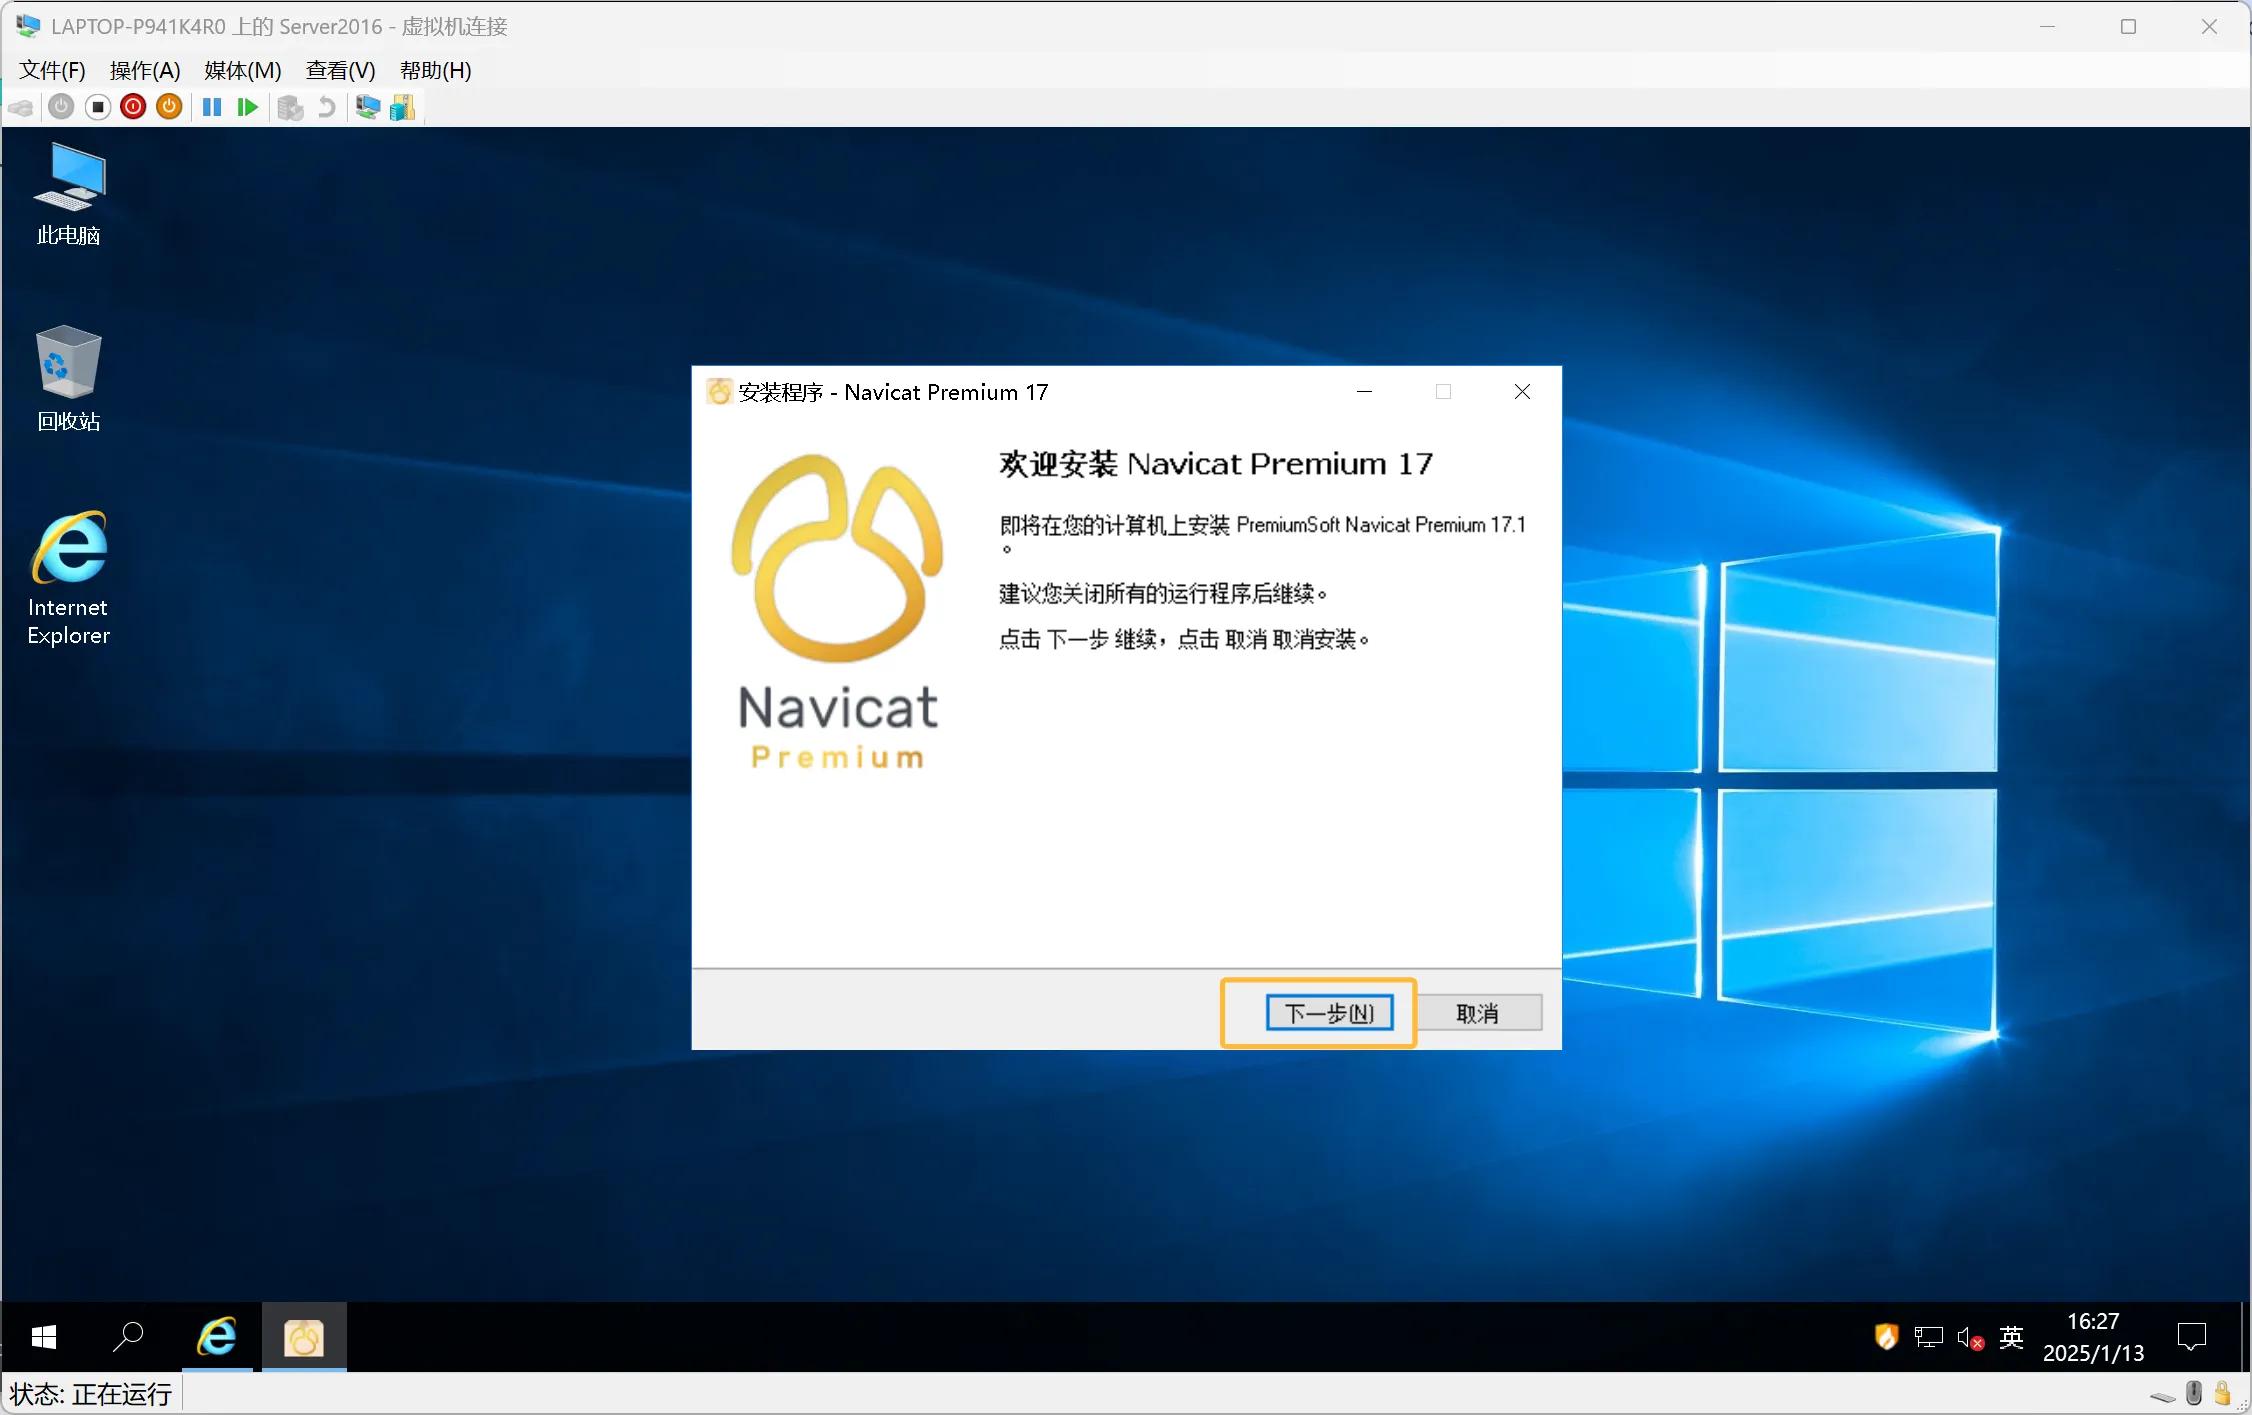Click the installer title bar Navicat icon
The image size is (2252, 1415).
tap(719, 392)
